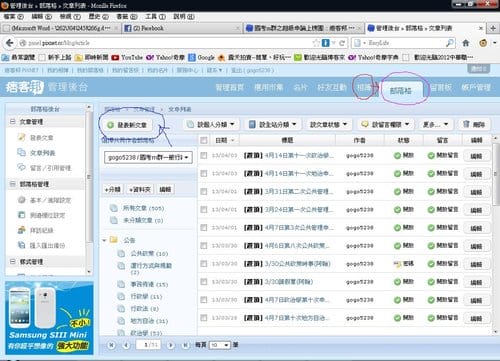Image resolution: width=500 pixels, height=361 pixels.
Task: Jump to the first page of articles
Action: coord(112,345)
